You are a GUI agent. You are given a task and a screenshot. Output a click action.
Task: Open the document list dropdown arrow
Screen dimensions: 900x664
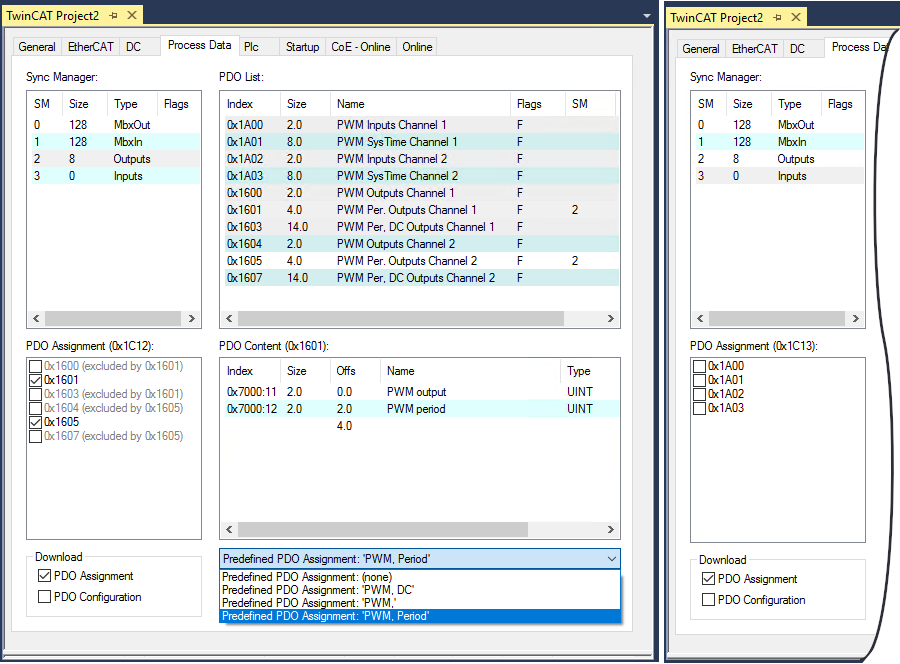(x=647, y=16)
